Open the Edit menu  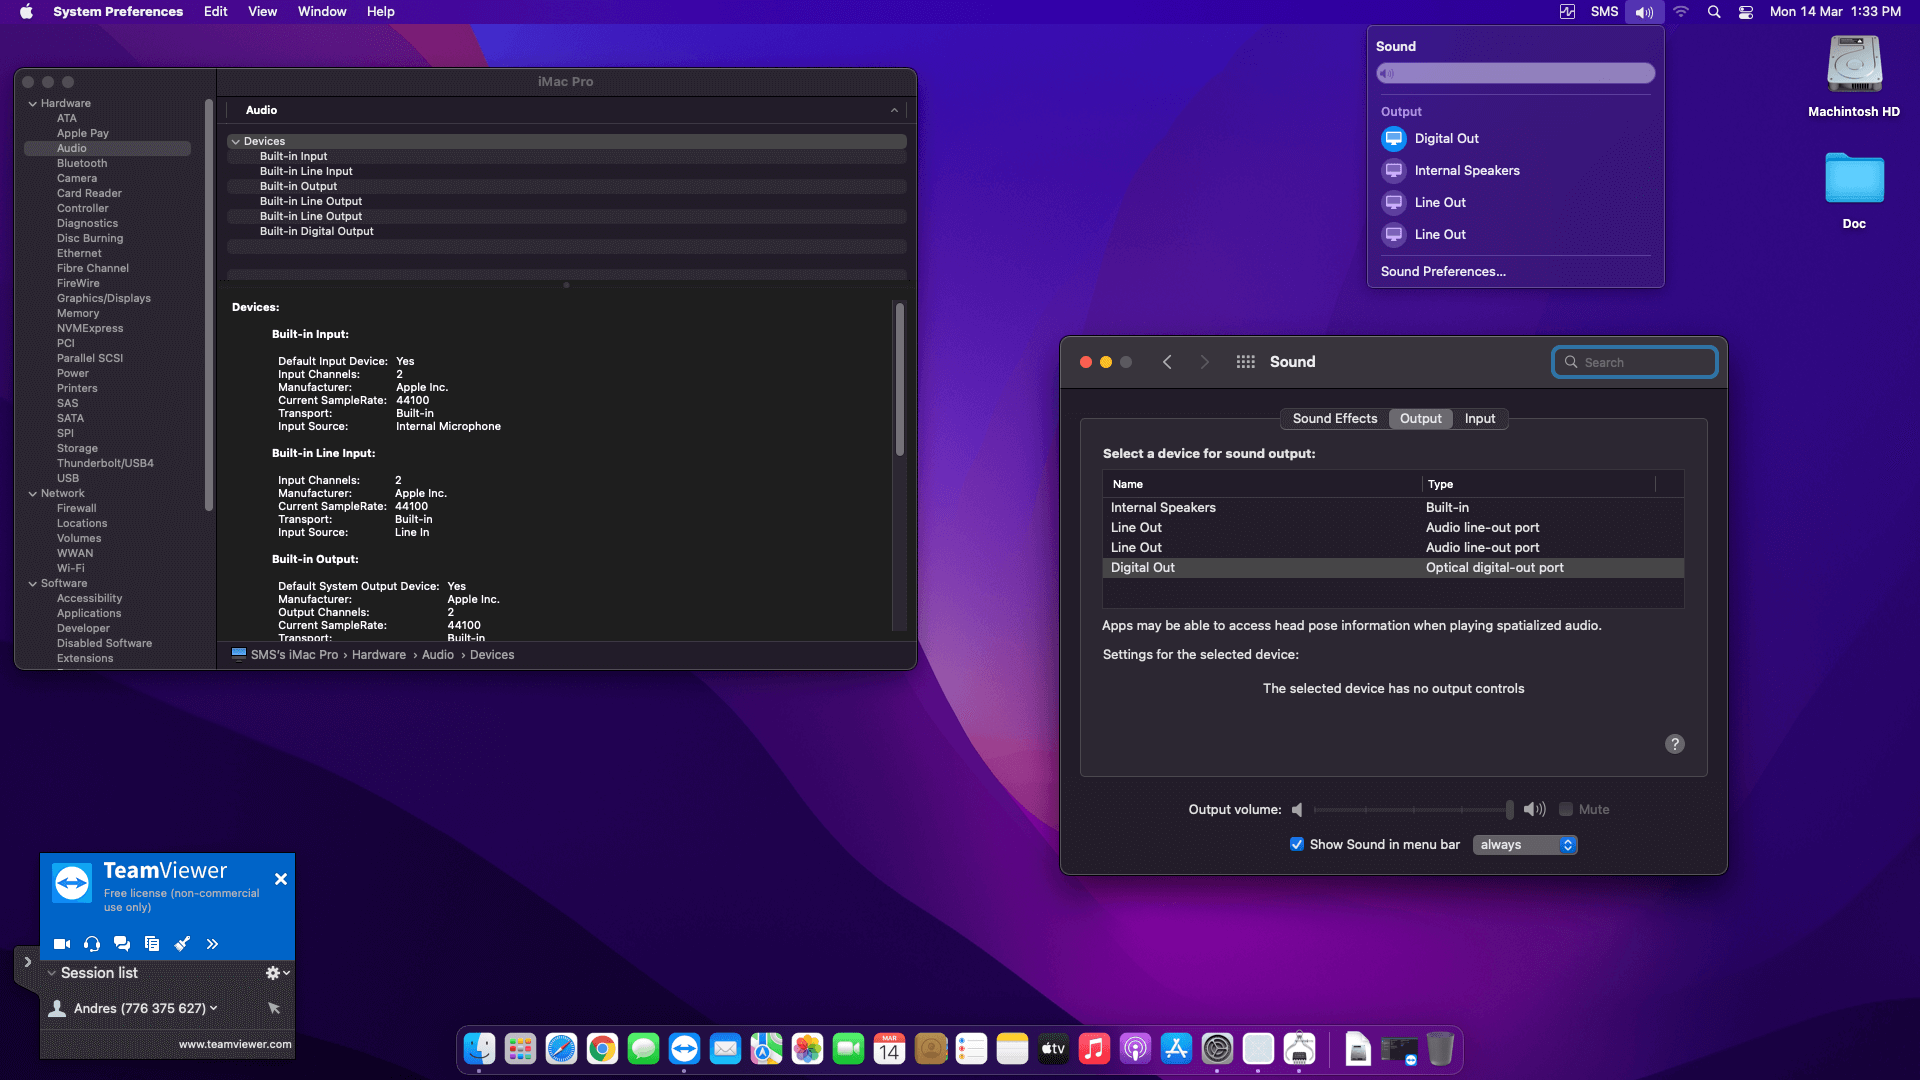216,12
